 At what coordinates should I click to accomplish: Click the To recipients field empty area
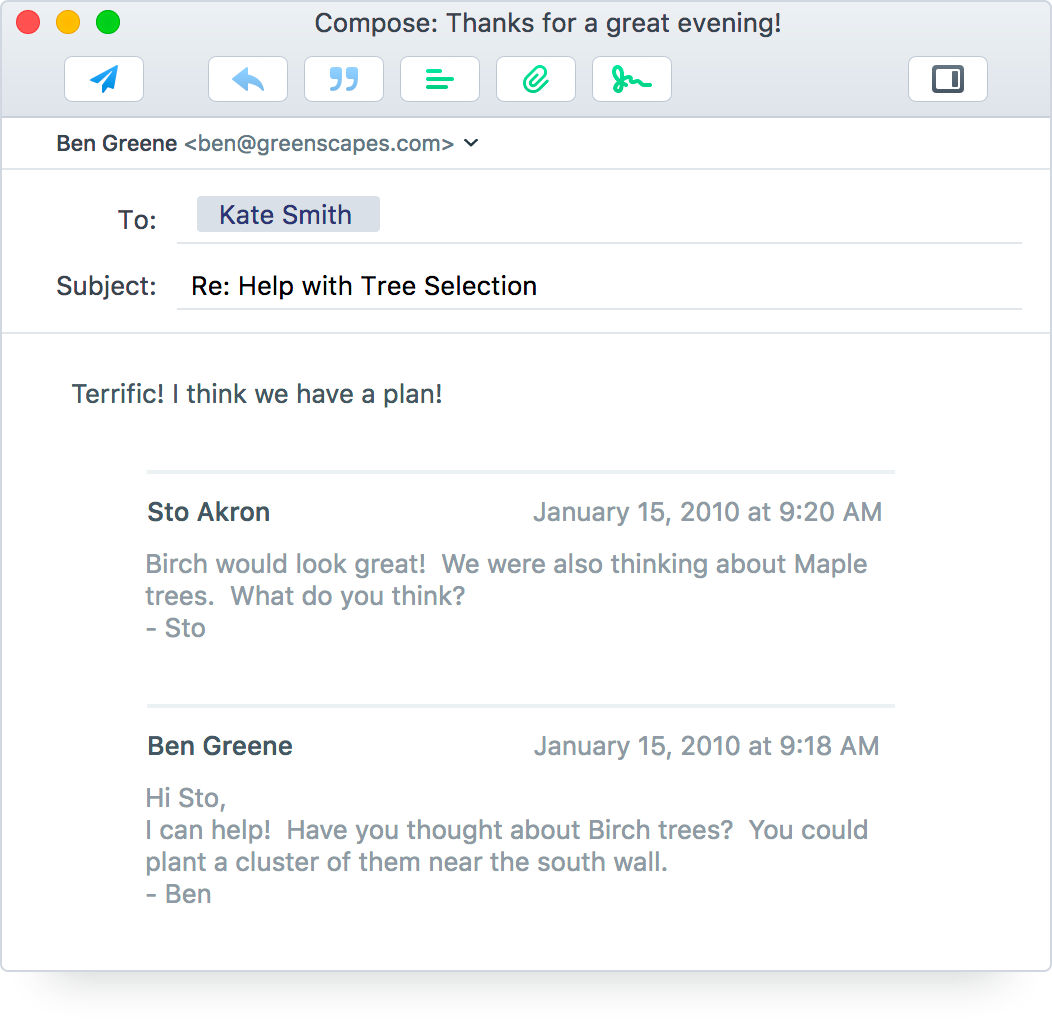point(700,216)
